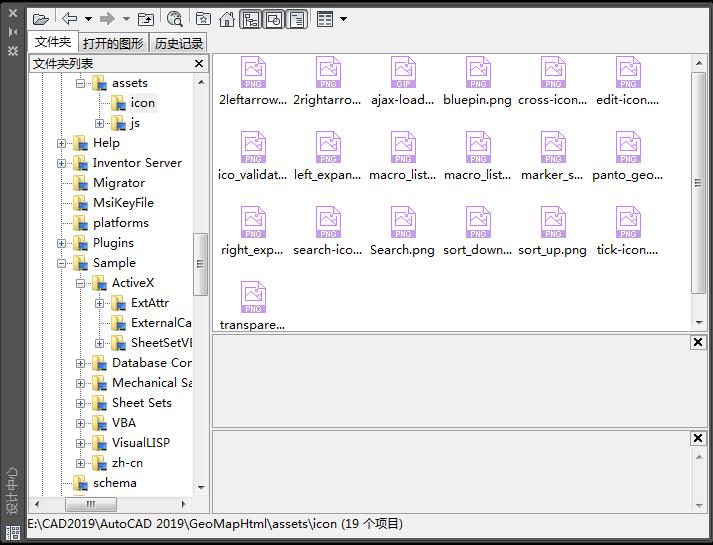Open the Search icon in toolbar
The image size is (713, 545).
[175, 20]
